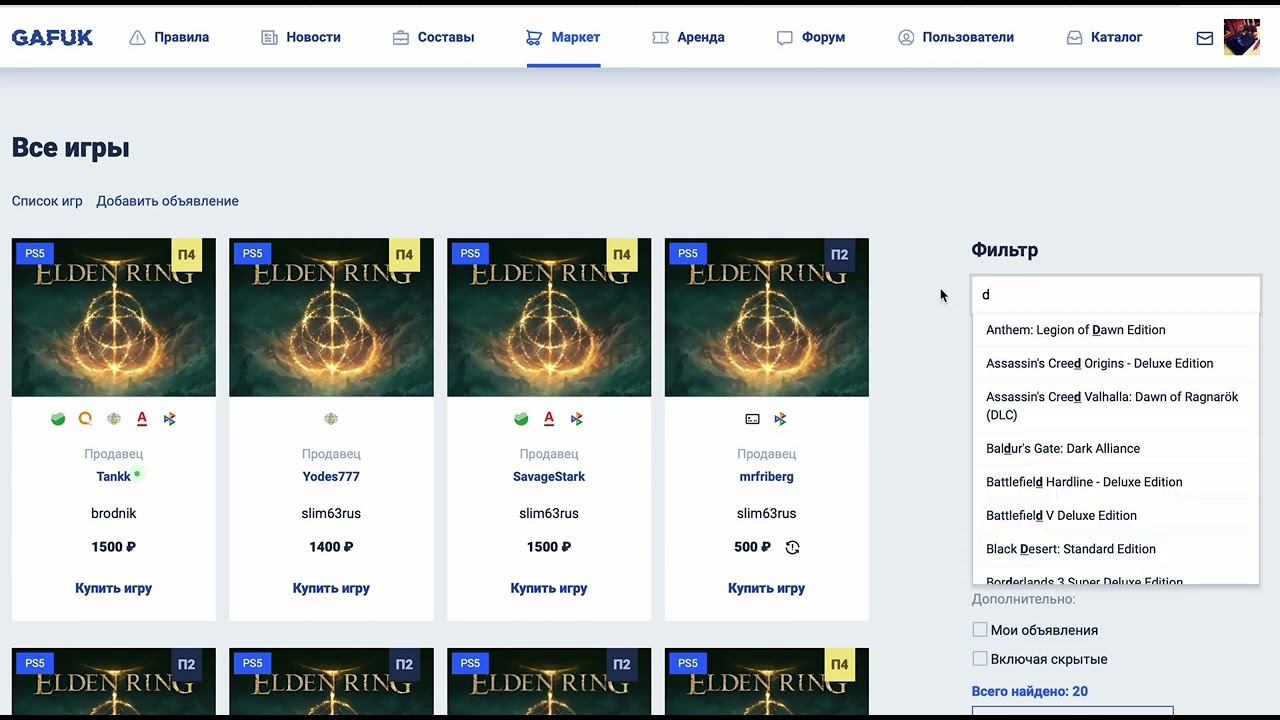Open the Форум page
Image resolution: width=1280 pixels, height=720 pixels.
(x=811, y=37)
